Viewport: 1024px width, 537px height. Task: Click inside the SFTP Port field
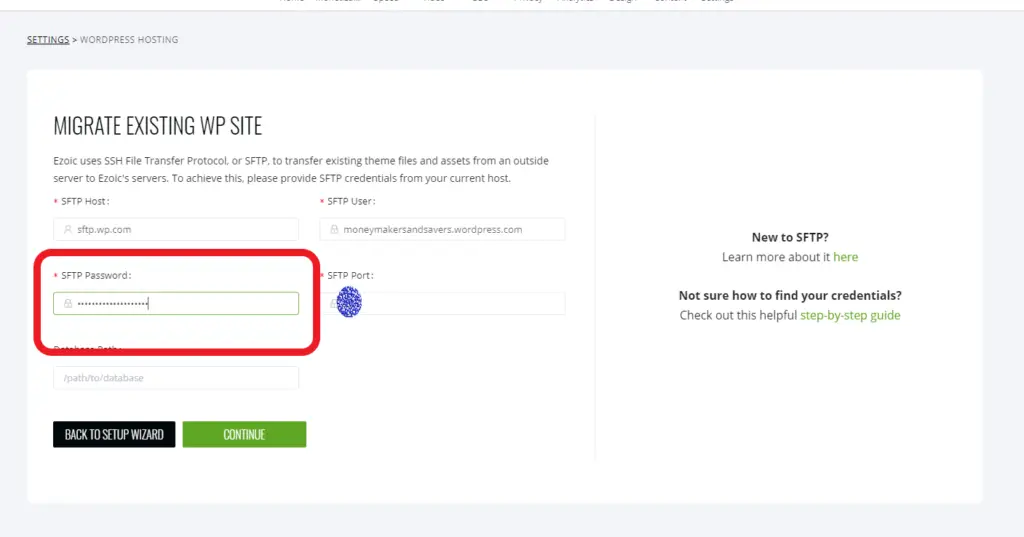click(442, 303)
